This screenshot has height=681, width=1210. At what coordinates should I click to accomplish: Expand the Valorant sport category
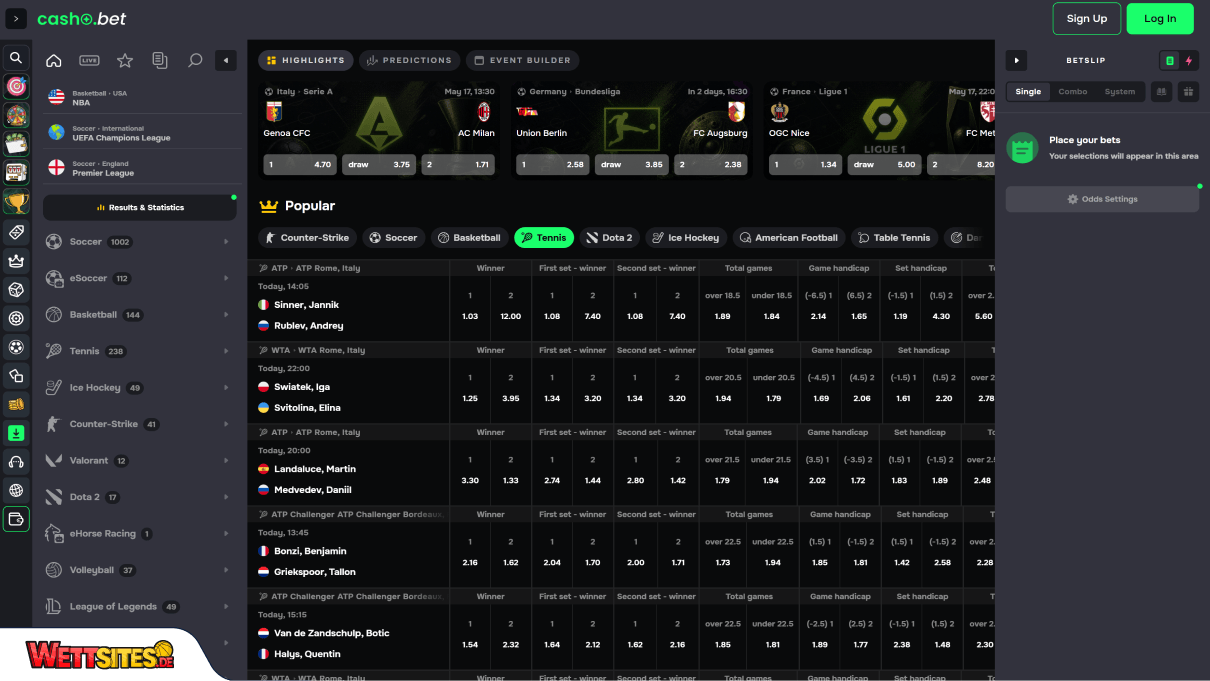click(140, 461)
